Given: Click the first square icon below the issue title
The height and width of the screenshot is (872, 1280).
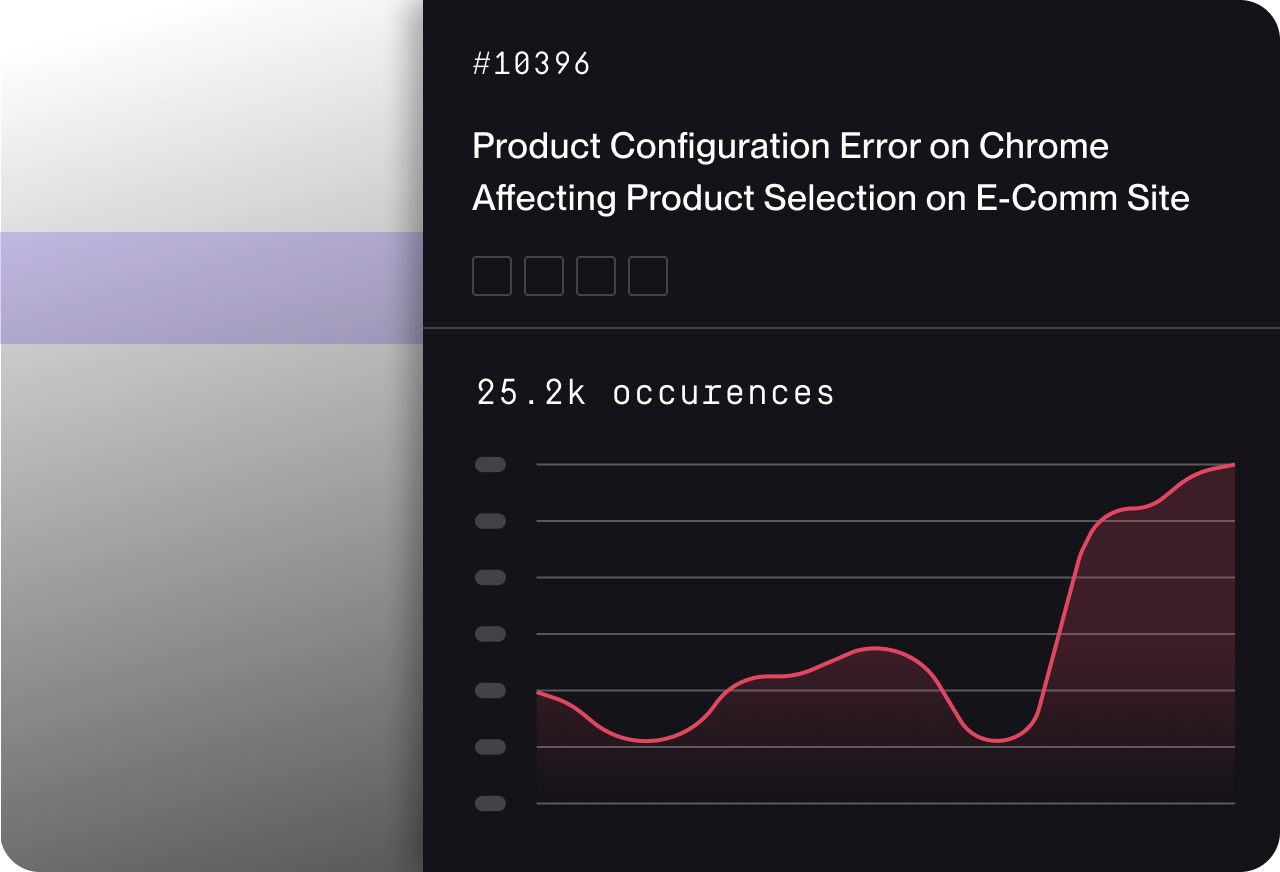Looking at the screenshot, I should point(491,276).
